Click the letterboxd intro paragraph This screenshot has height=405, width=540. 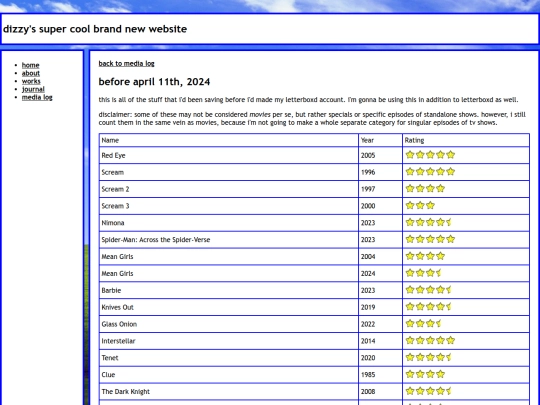pyautogui.click(x=308, y=100)
